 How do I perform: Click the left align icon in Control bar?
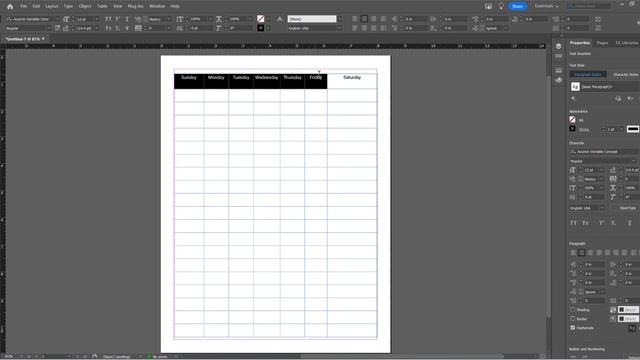click(355, 19)
